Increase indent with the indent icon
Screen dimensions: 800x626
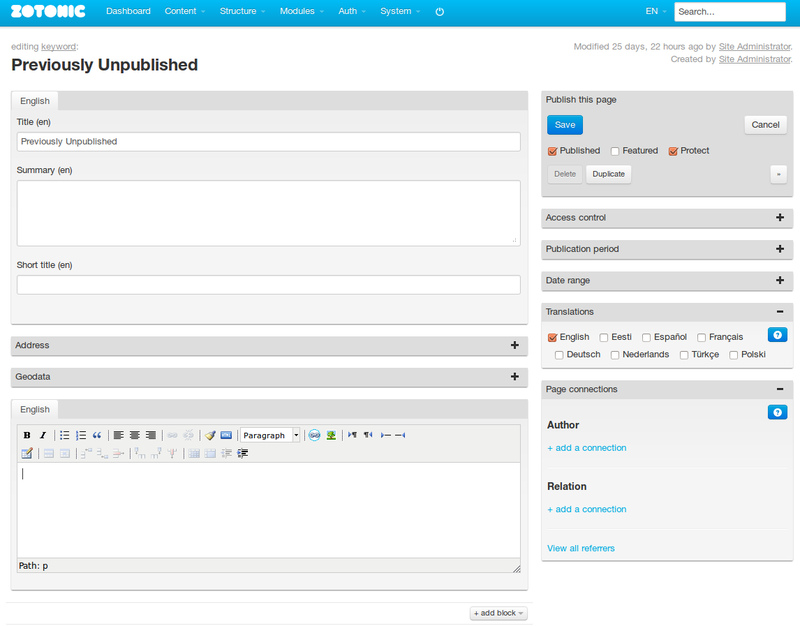tap(243, 453)
